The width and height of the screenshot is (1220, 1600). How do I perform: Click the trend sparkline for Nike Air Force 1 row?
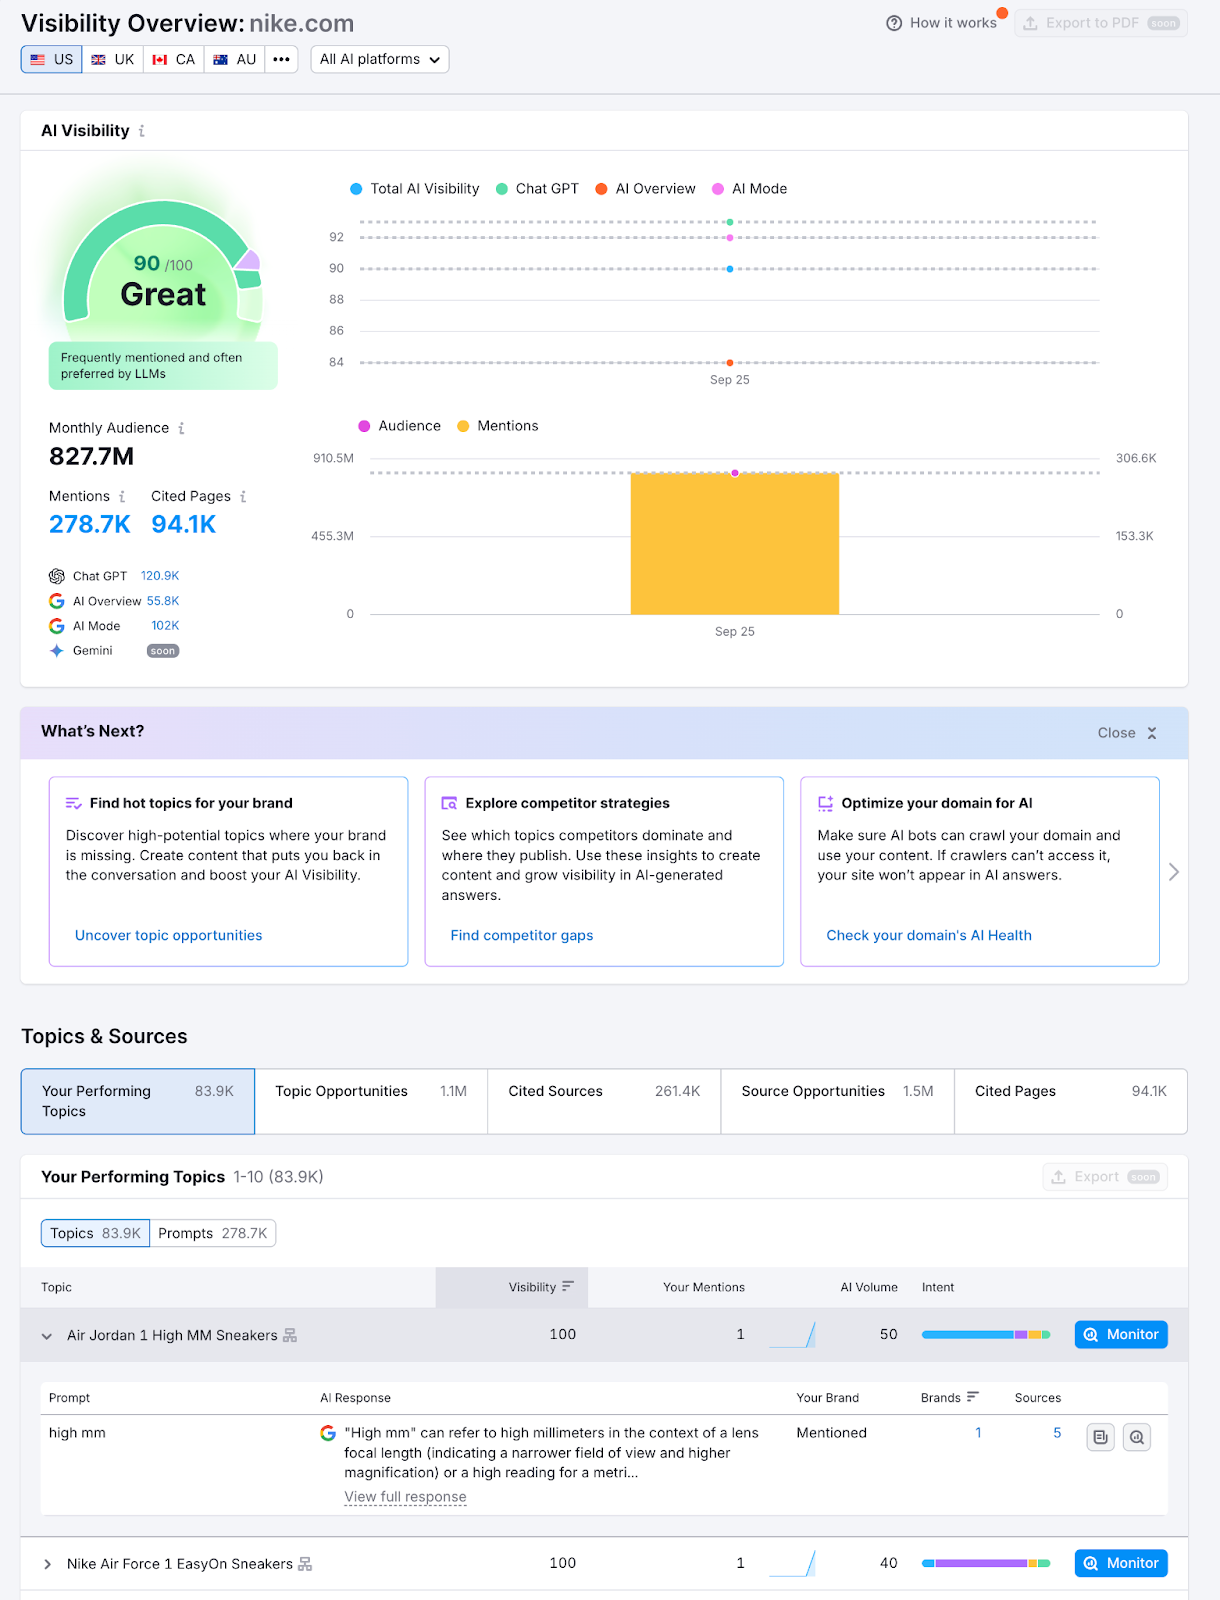coord(793,1563)
